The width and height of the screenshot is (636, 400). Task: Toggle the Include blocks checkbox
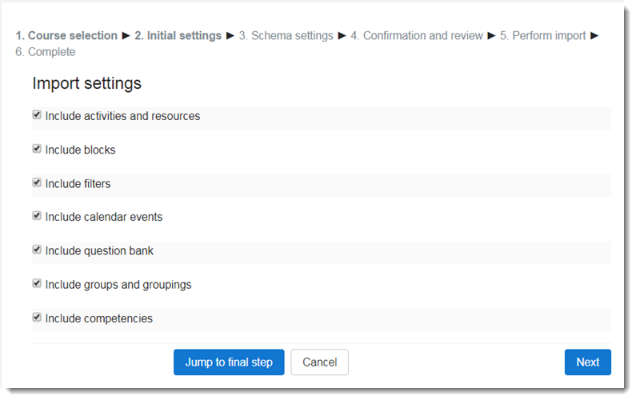[x=37, y=149]
